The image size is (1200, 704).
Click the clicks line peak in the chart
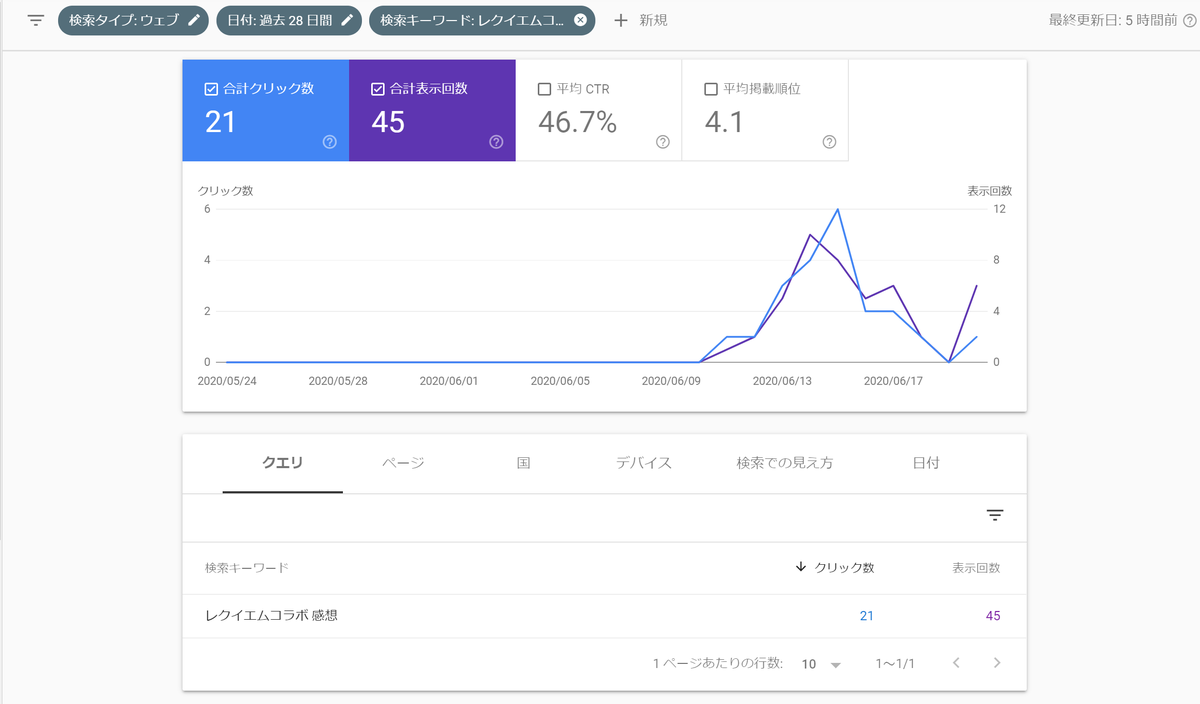coord(837,210)
